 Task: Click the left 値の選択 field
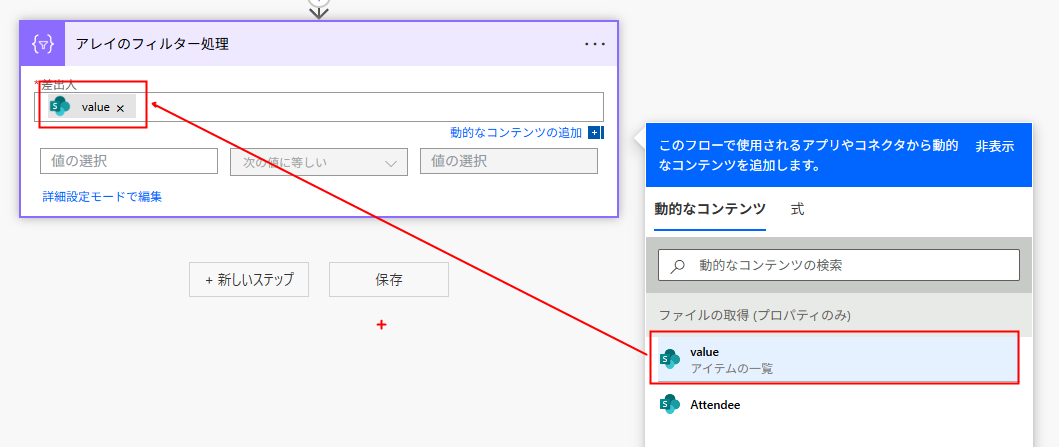pos(129,161)
